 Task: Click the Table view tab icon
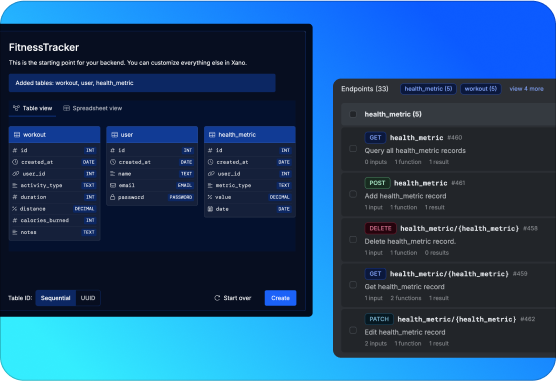click(16, 108)
